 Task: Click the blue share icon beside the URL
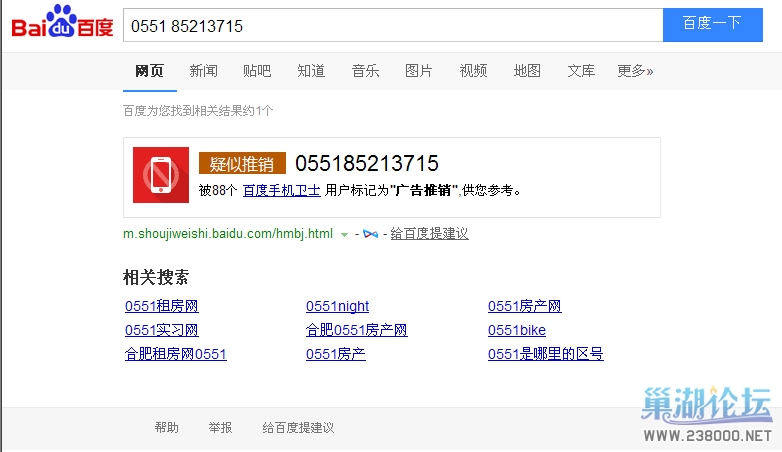tap(370, 233)
